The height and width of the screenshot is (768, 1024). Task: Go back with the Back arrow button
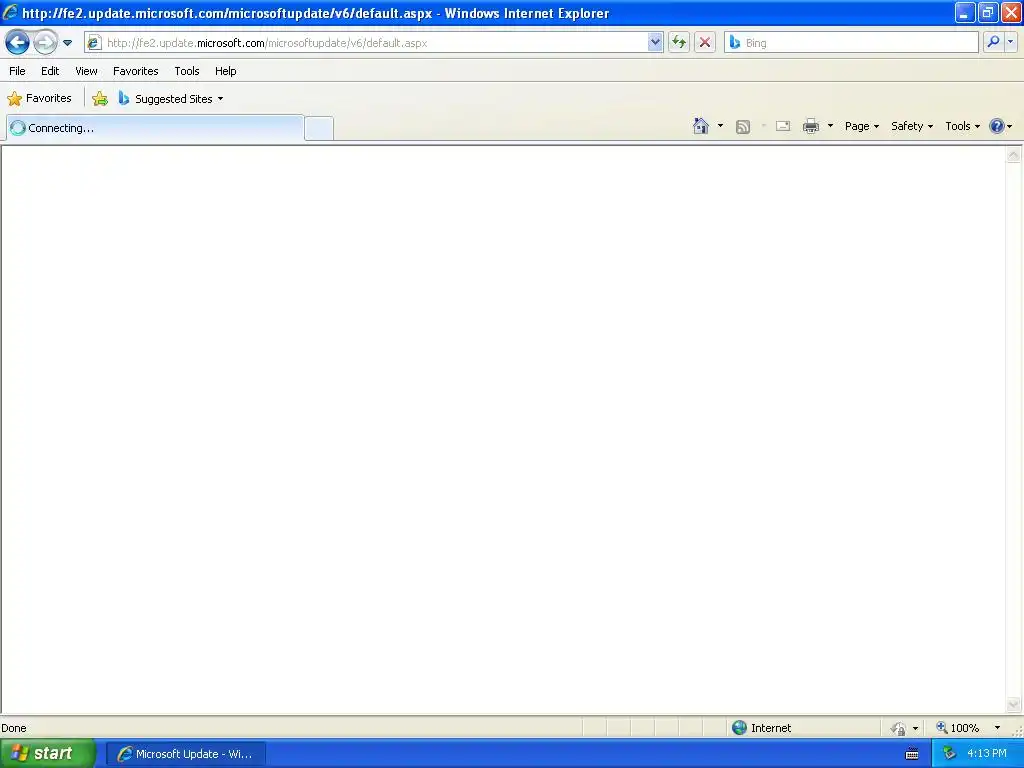[17, 43]
